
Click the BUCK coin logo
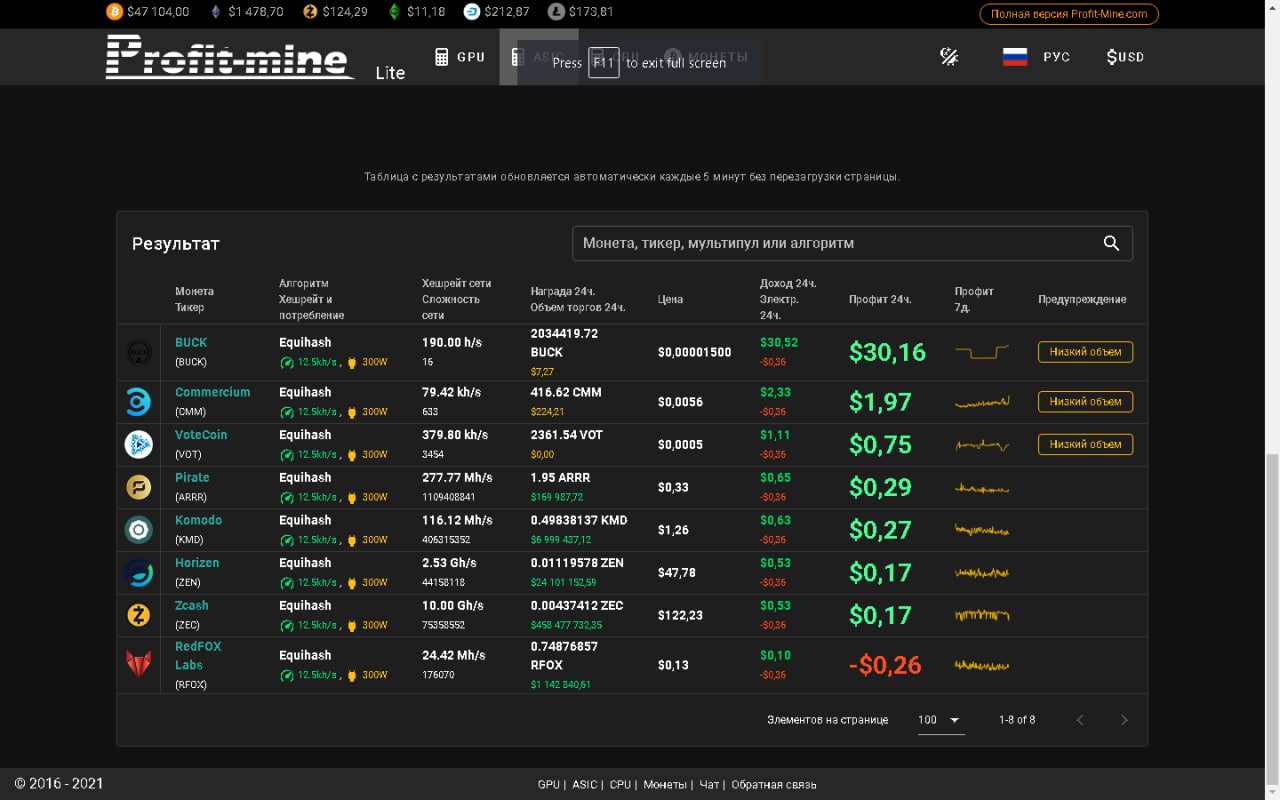click(138, 352)
